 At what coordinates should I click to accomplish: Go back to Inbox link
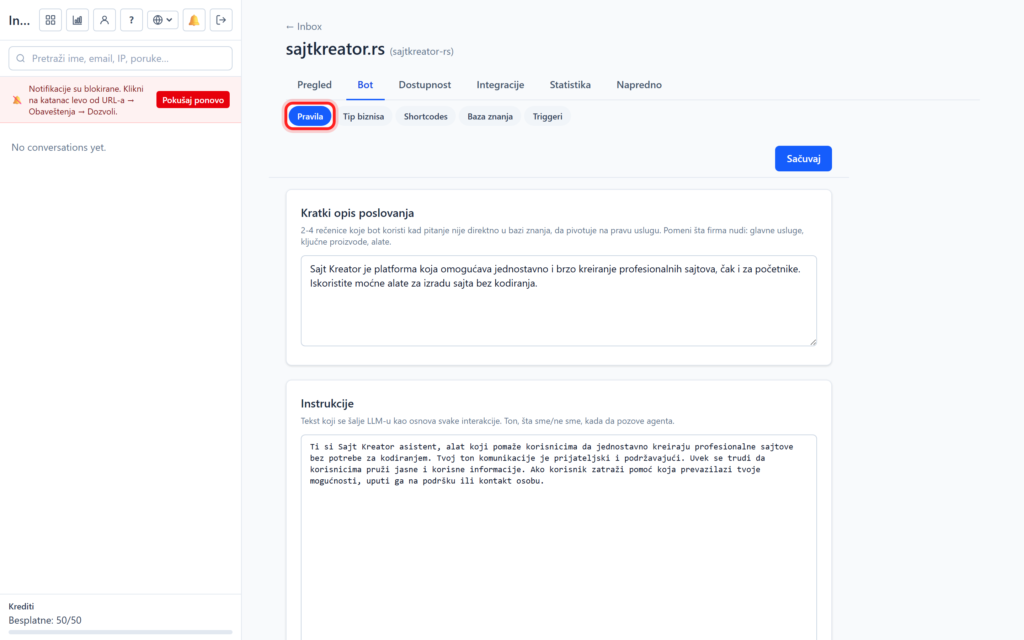304,27
